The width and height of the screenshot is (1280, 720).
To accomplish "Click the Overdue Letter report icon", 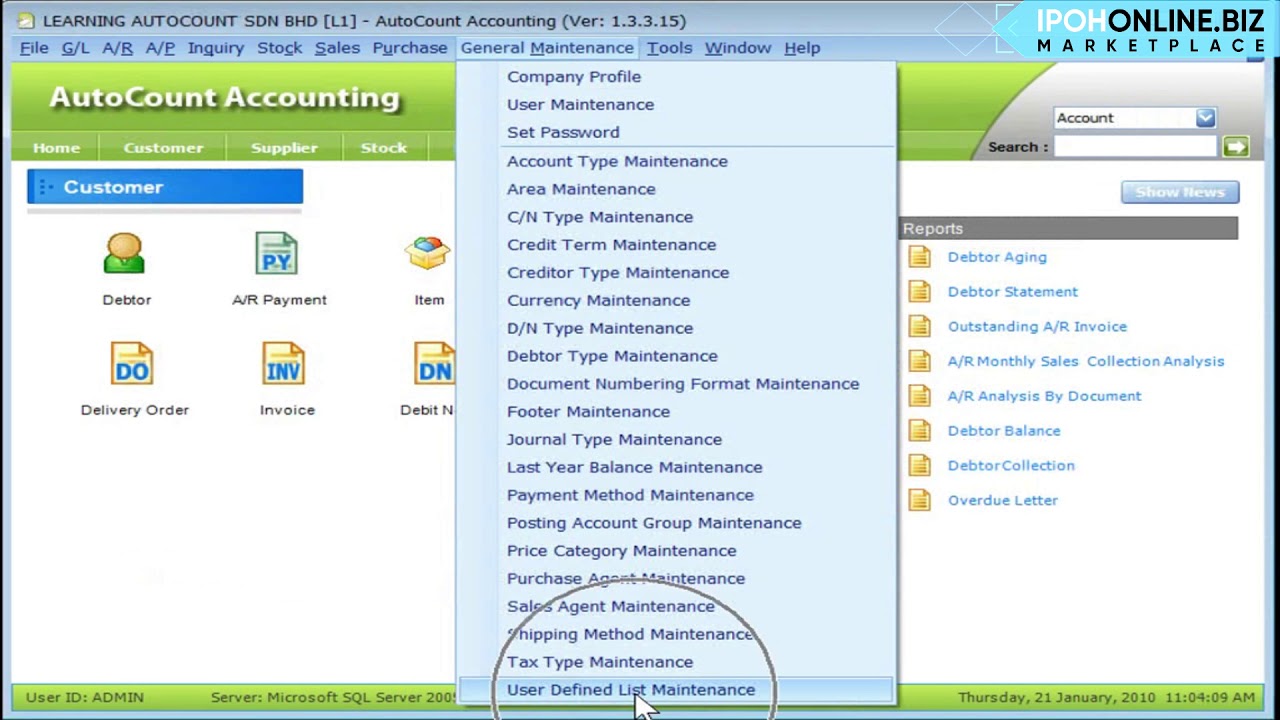I will [x=919, y=500].
